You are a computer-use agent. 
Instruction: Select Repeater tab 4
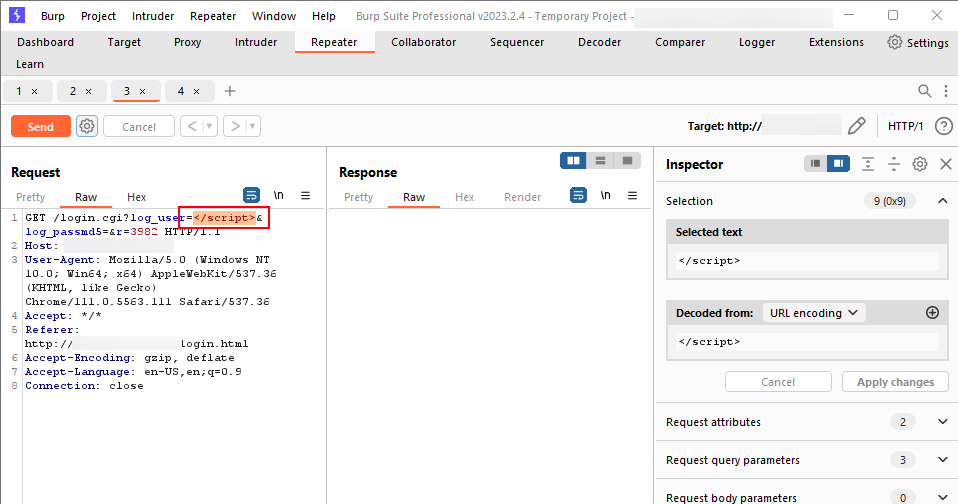181,91
